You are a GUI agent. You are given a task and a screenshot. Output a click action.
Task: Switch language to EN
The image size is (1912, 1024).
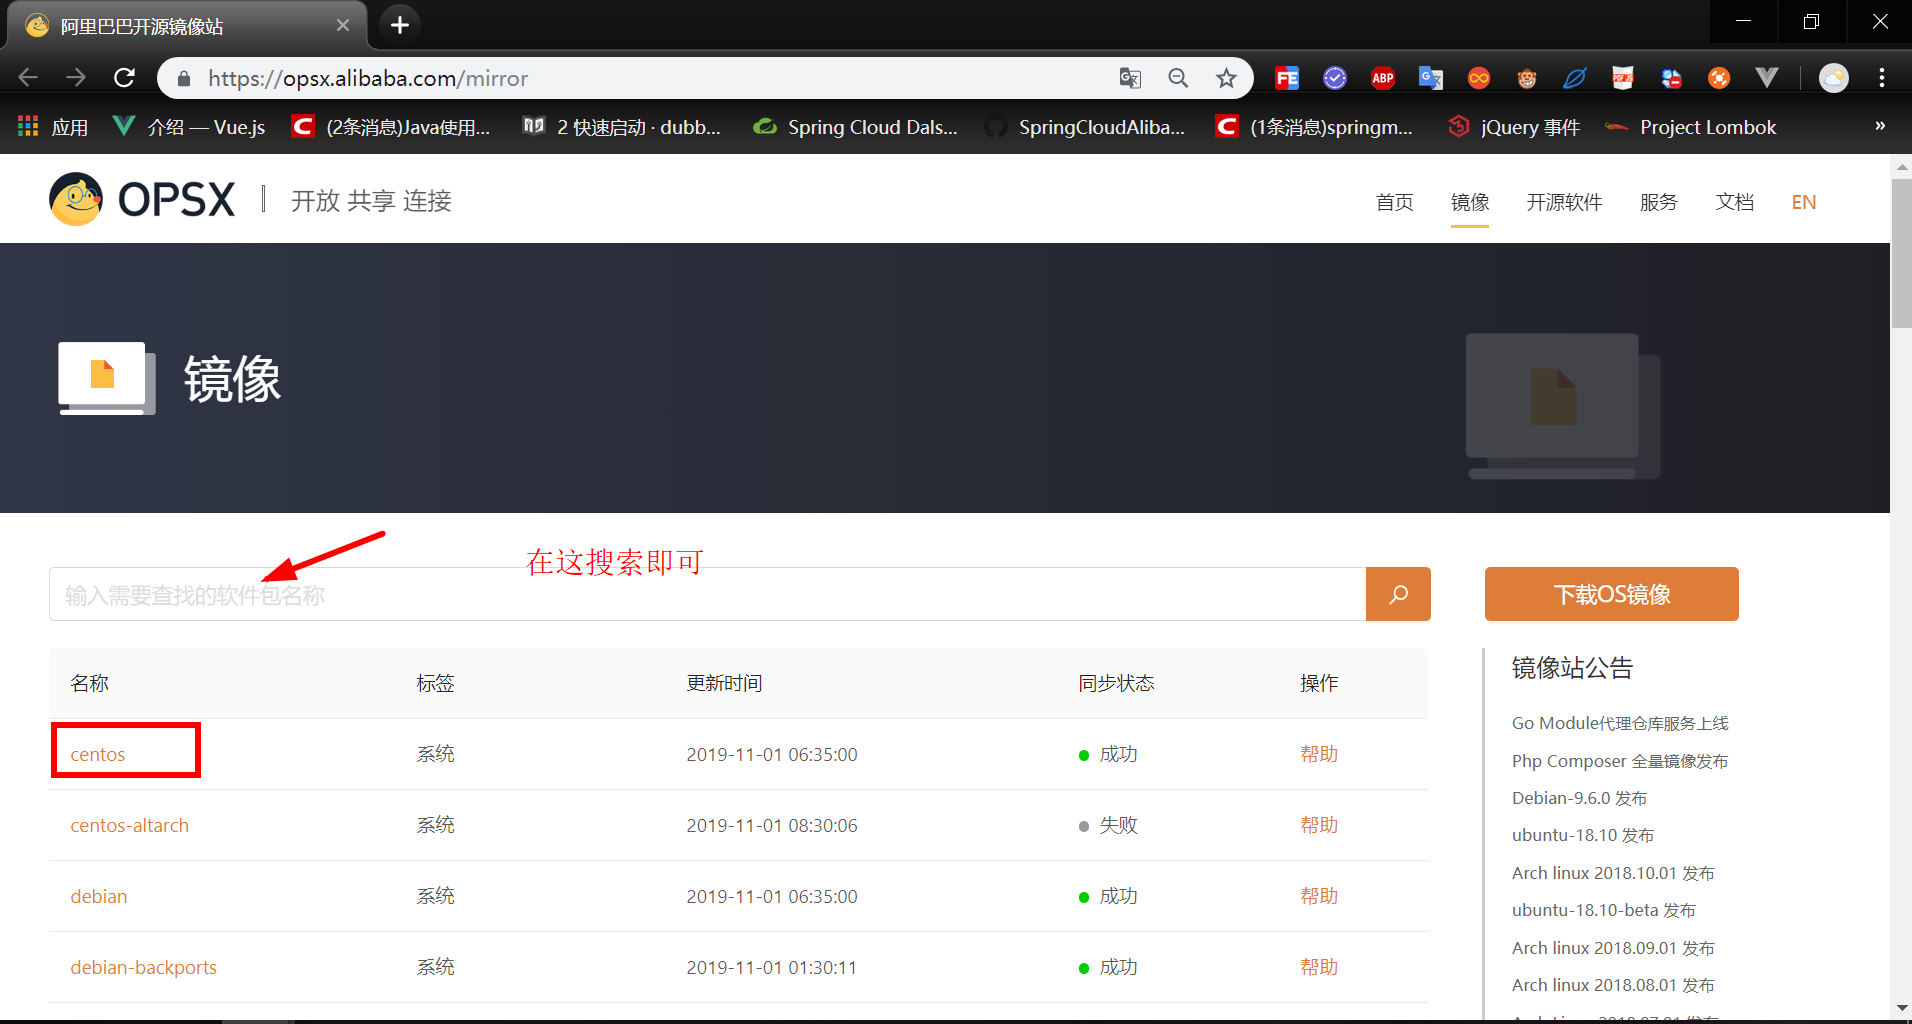pos(1804,202)
